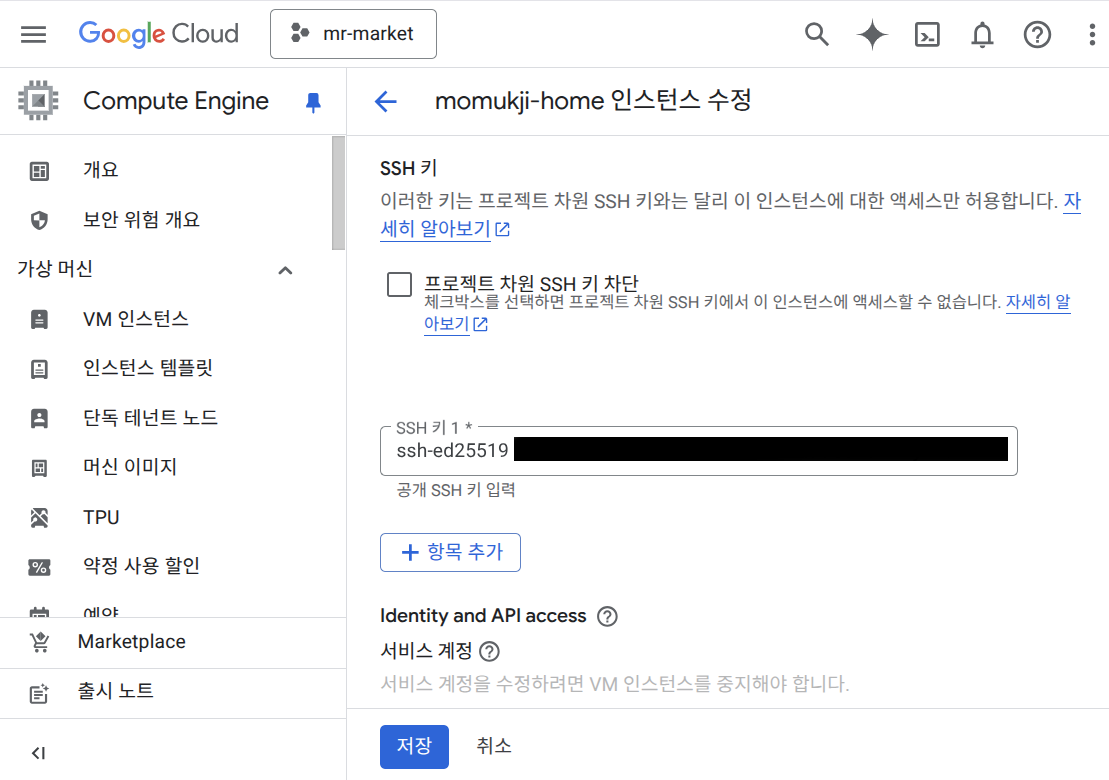The width and height of the screenshot is (1109, 780).
Task: Open the help question mark menu
Action: (1037, 34)
